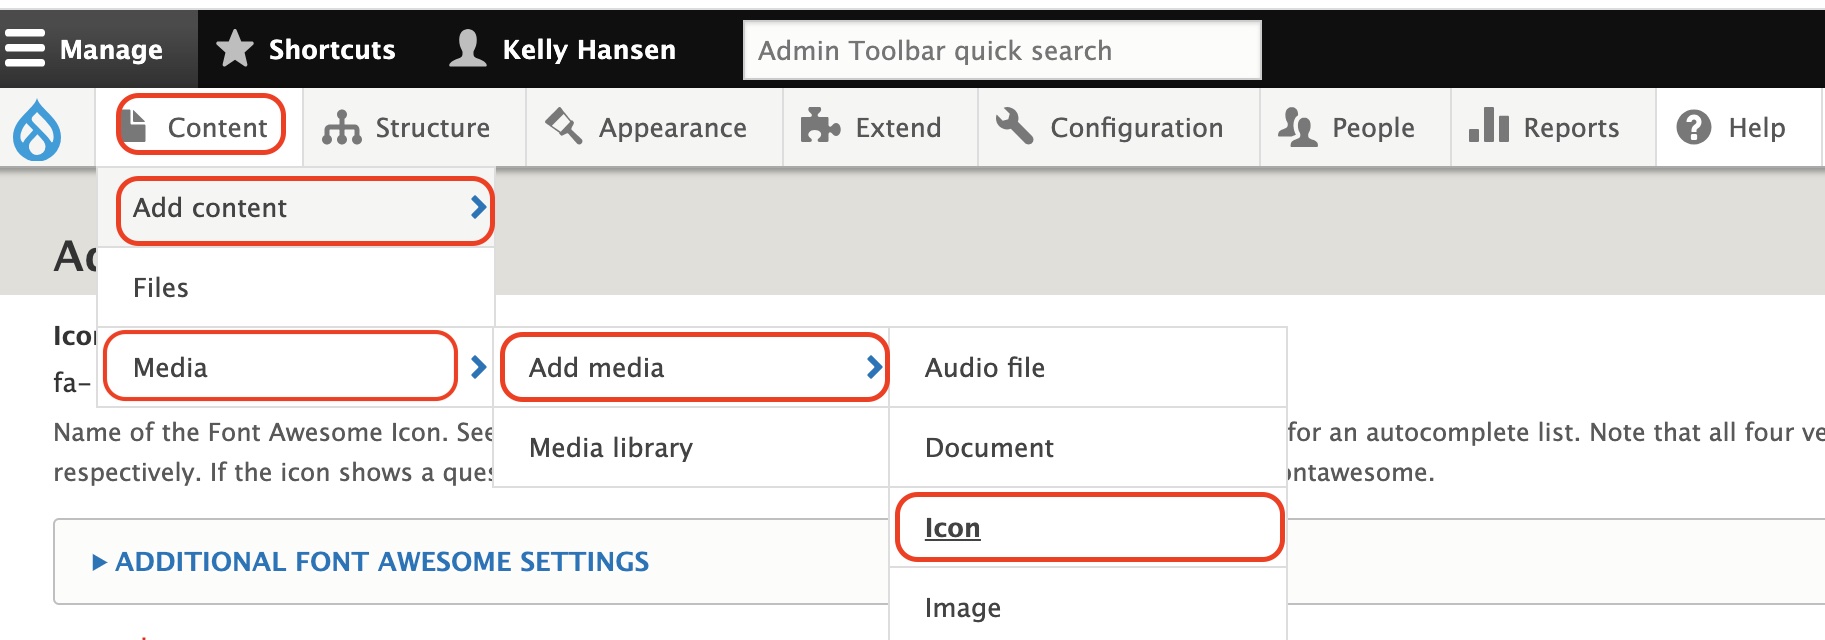Click the Shortcuts star icon
Screen dimensions: 1825x640
click(235, 49)
